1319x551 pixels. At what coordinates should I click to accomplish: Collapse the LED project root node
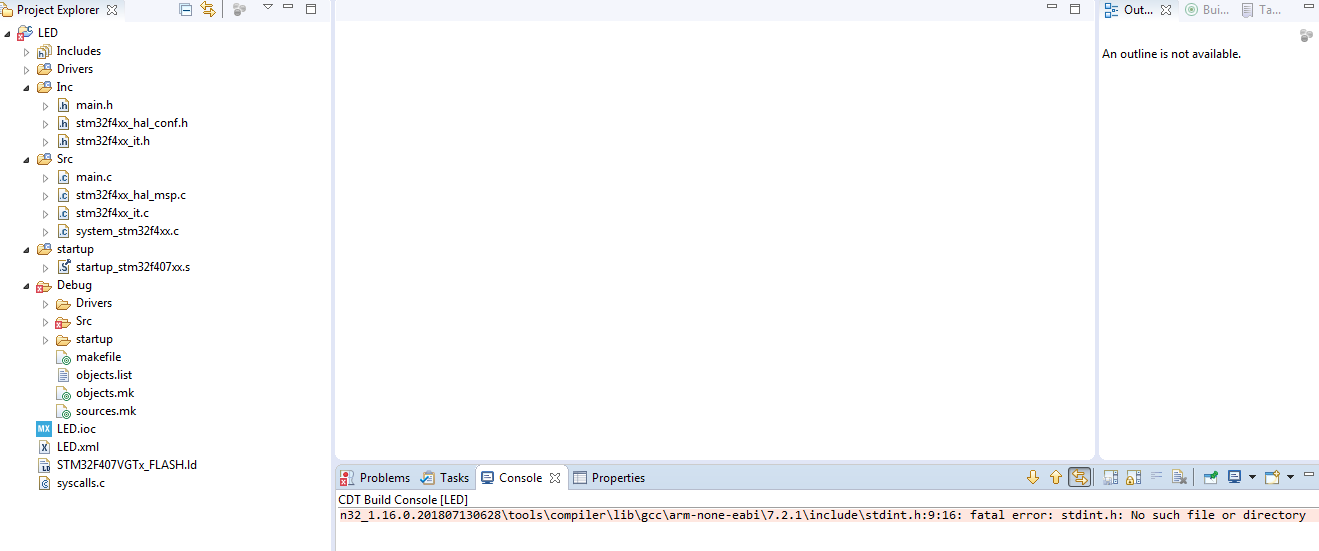[x=8, y=33]
